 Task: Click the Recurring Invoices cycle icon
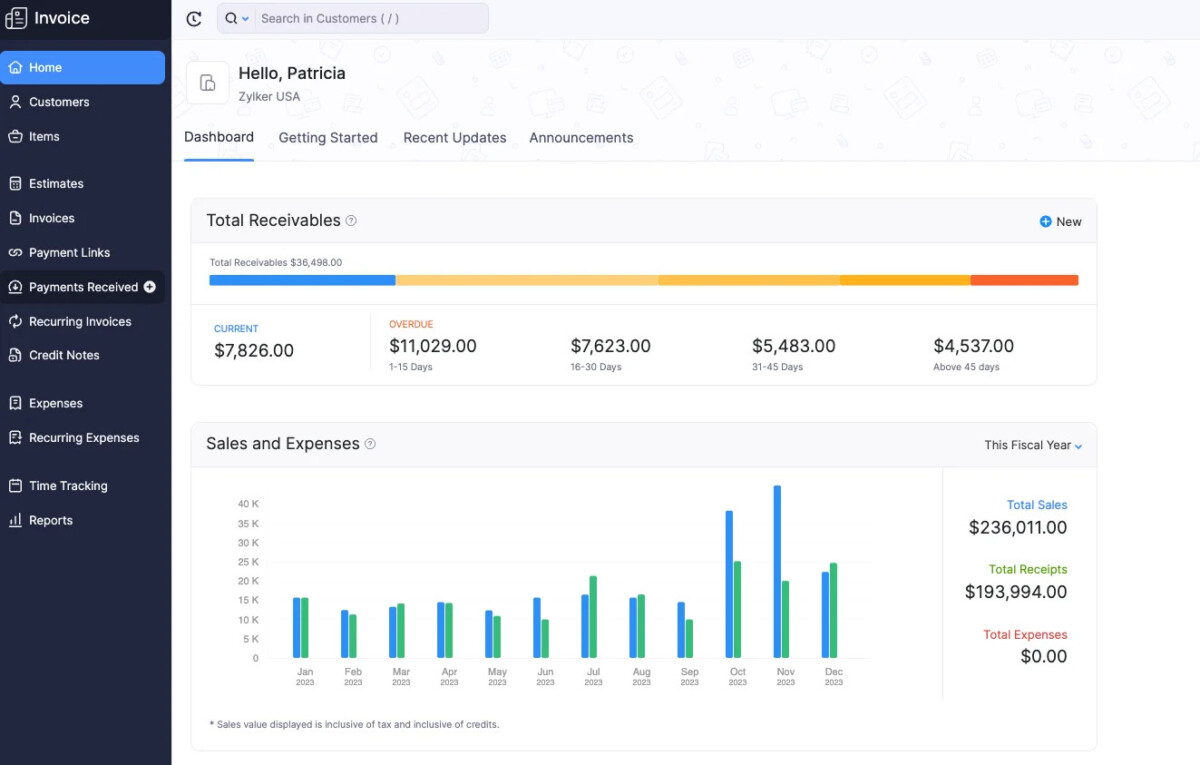pos(15,322)
